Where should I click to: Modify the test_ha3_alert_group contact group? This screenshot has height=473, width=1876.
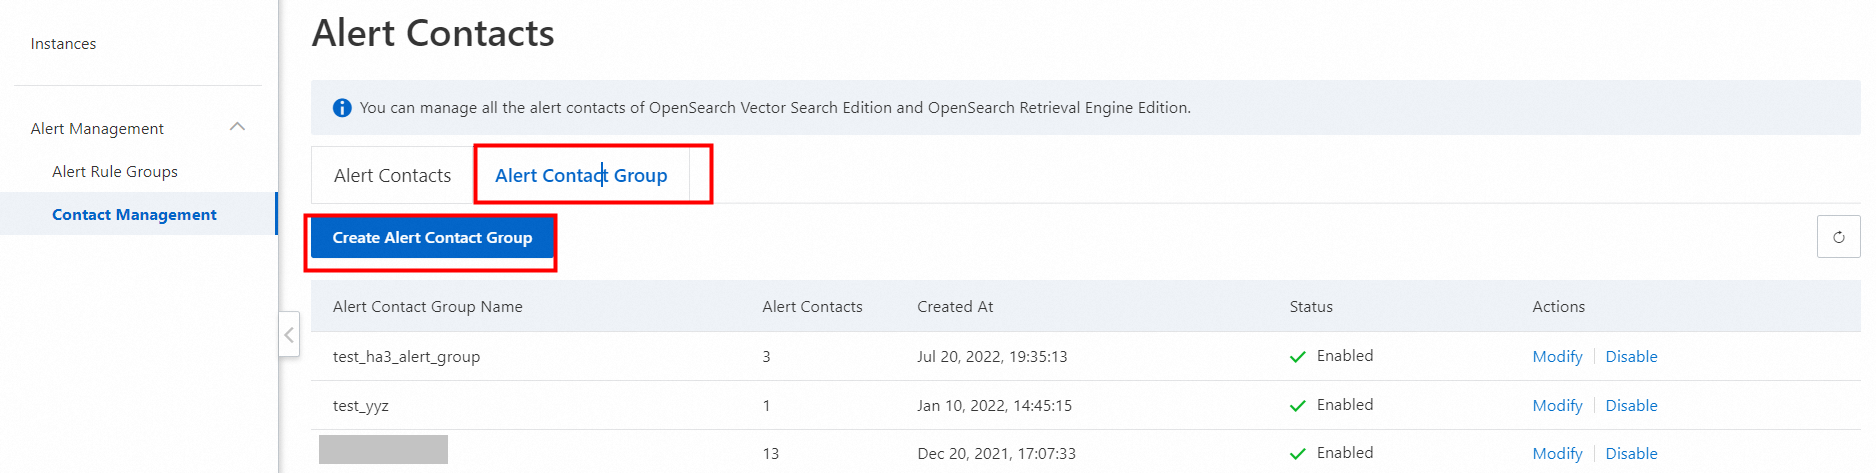(x=1557, y=357)
